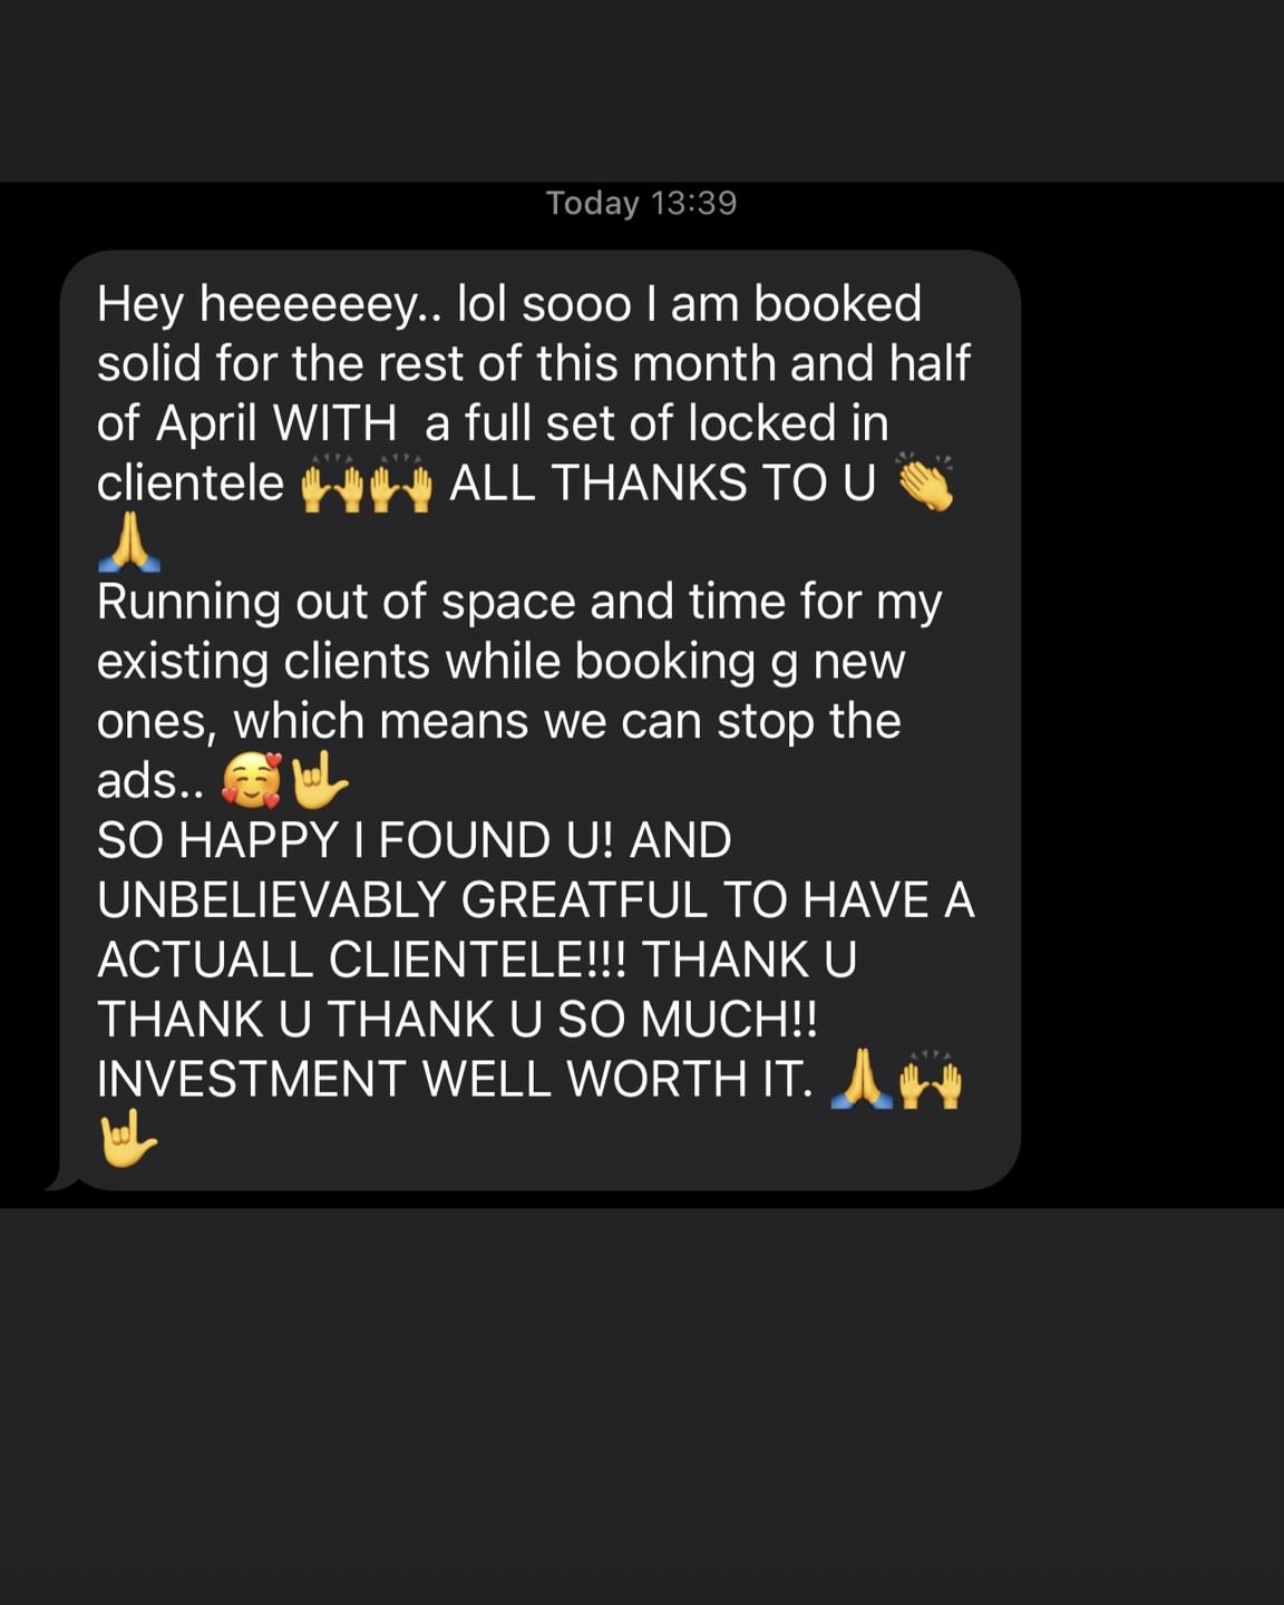This screenshot has width=1284, height=1605.
Task: Click the "Today 13:39" timestamp
Action: 641,203
